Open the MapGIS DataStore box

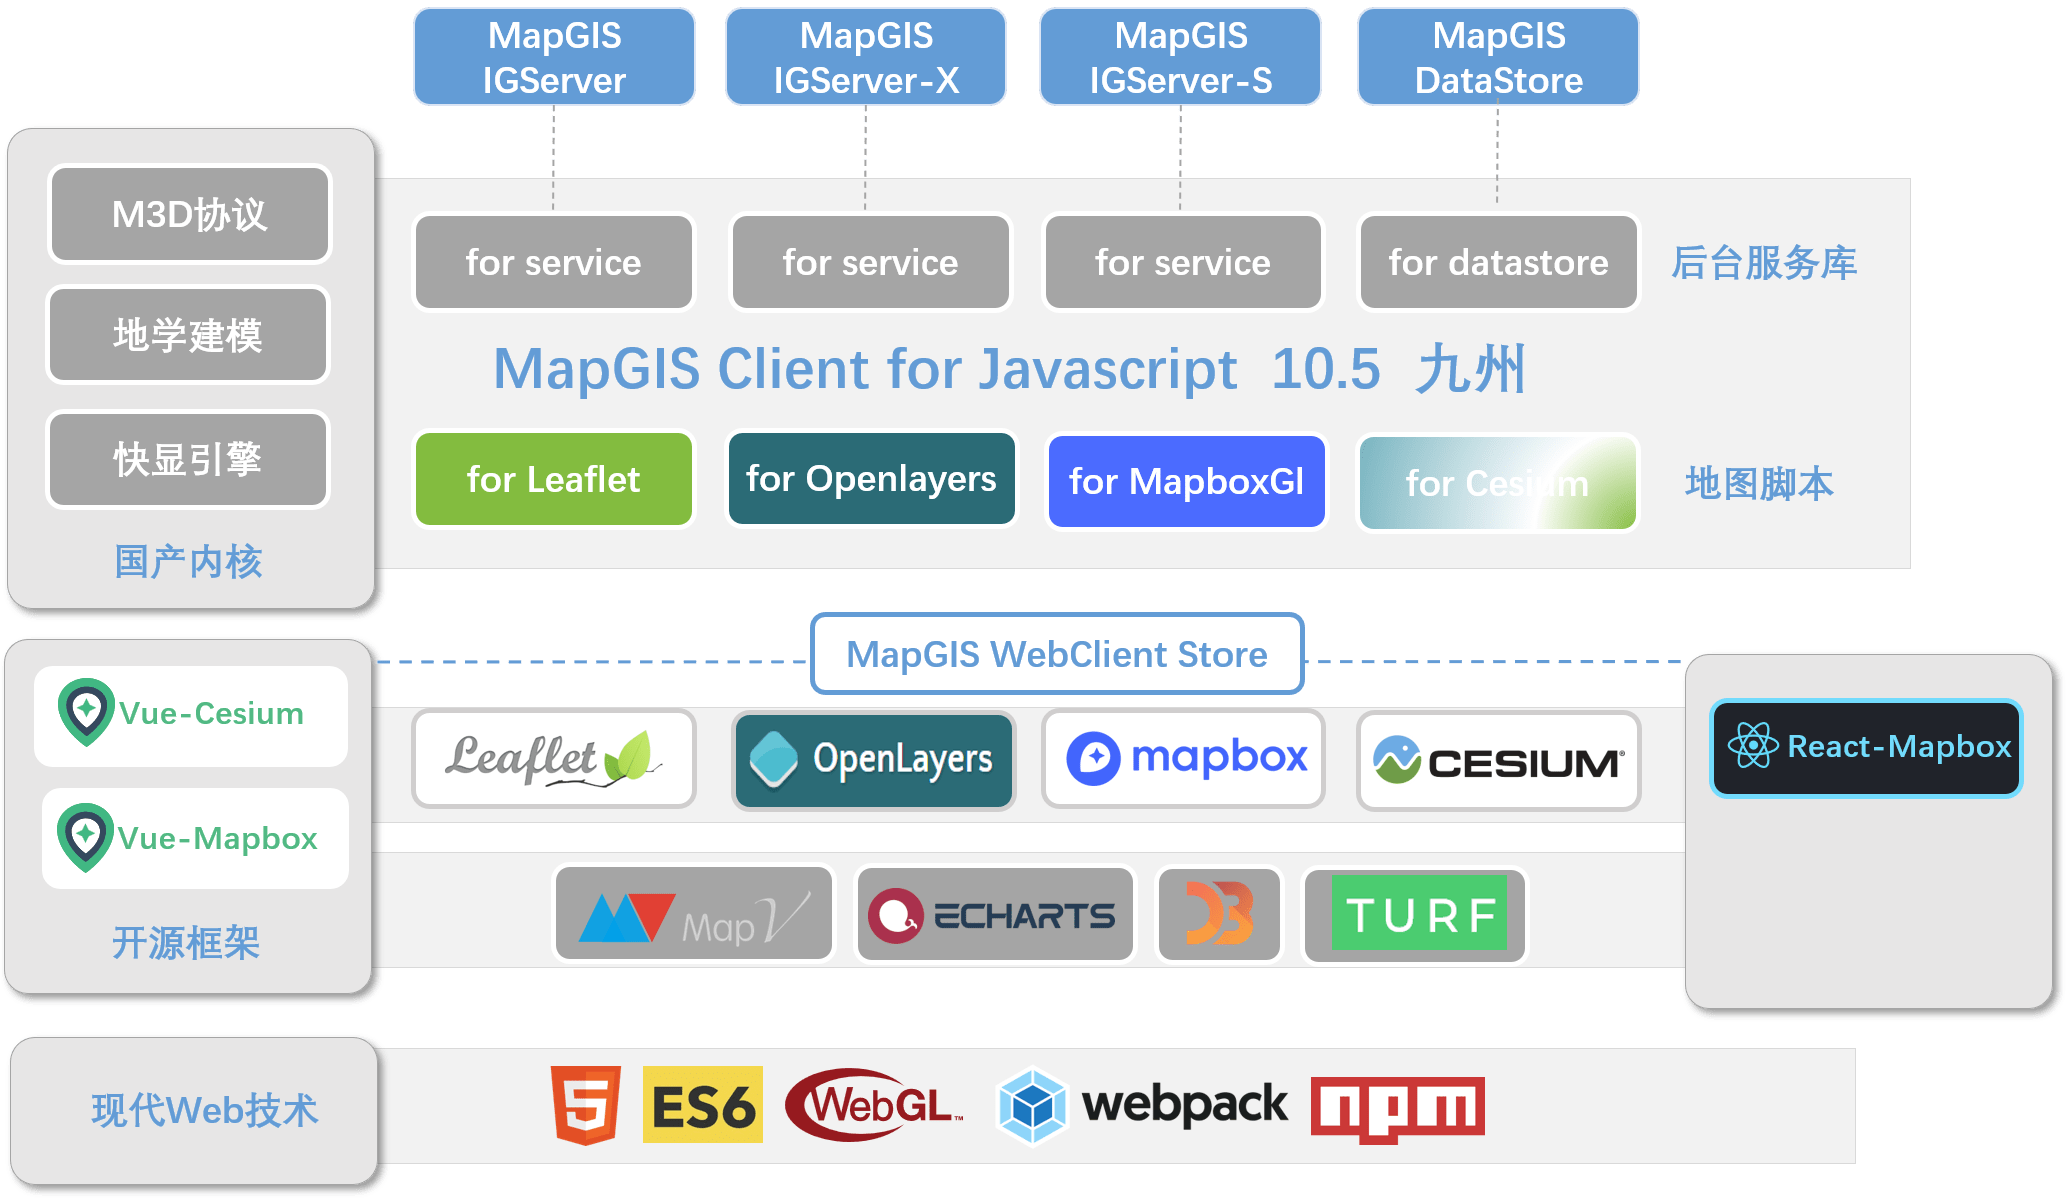1498,57
